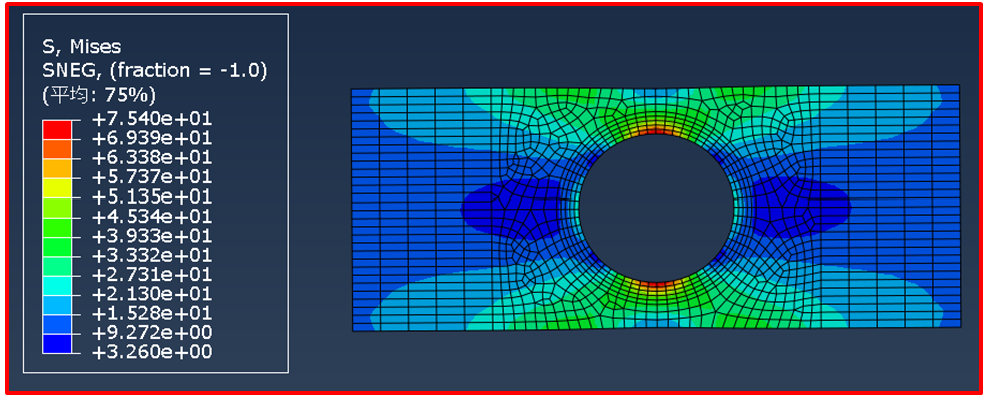This screenshot has width=984, height=396.
Task: Click the bottom-right corner of plate mesh
Action: [960, 326]
